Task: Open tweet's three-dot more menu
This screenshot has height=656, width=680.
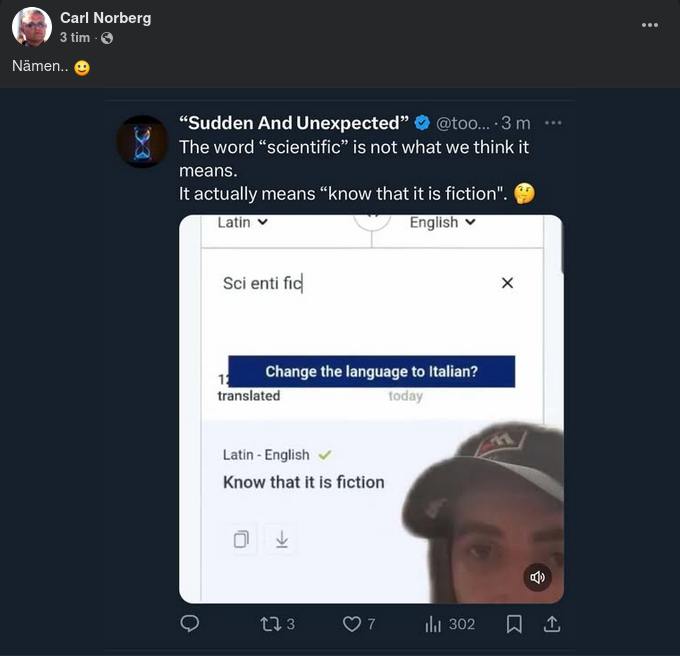Action: (553, 123)
